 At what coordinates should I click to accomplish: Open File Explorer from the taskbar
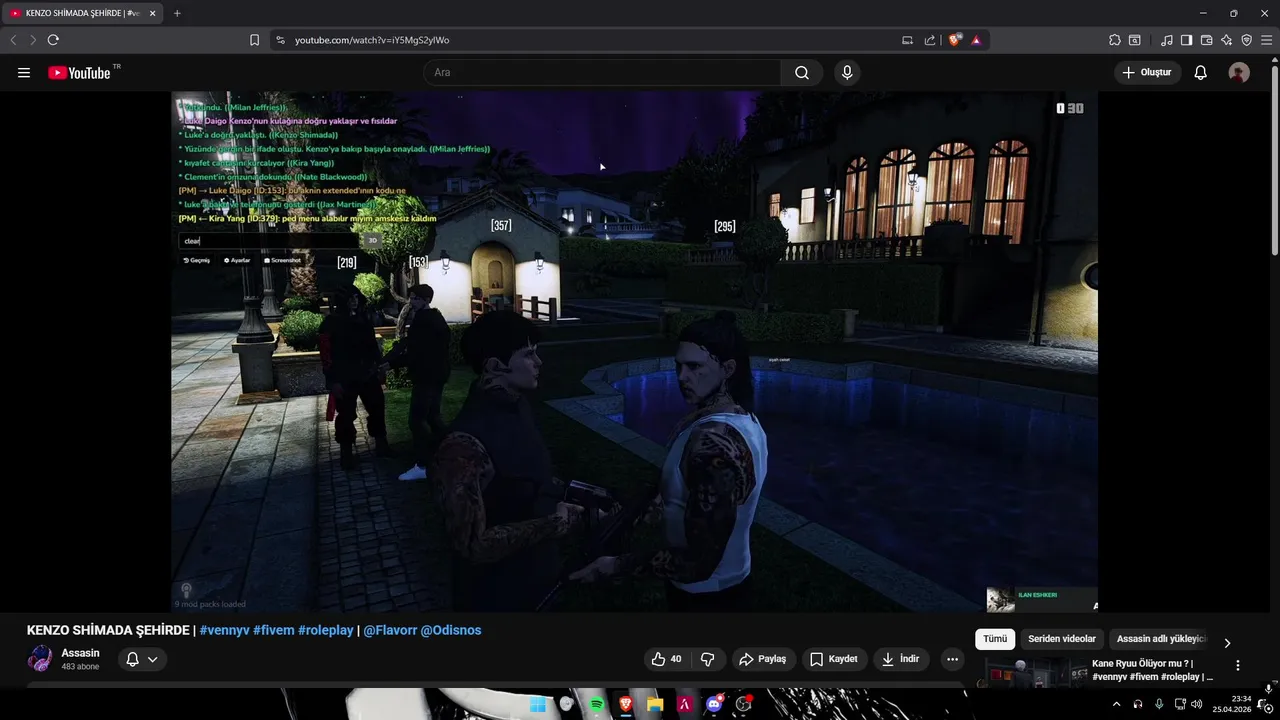pyautogui.click(x=655, y=704)
